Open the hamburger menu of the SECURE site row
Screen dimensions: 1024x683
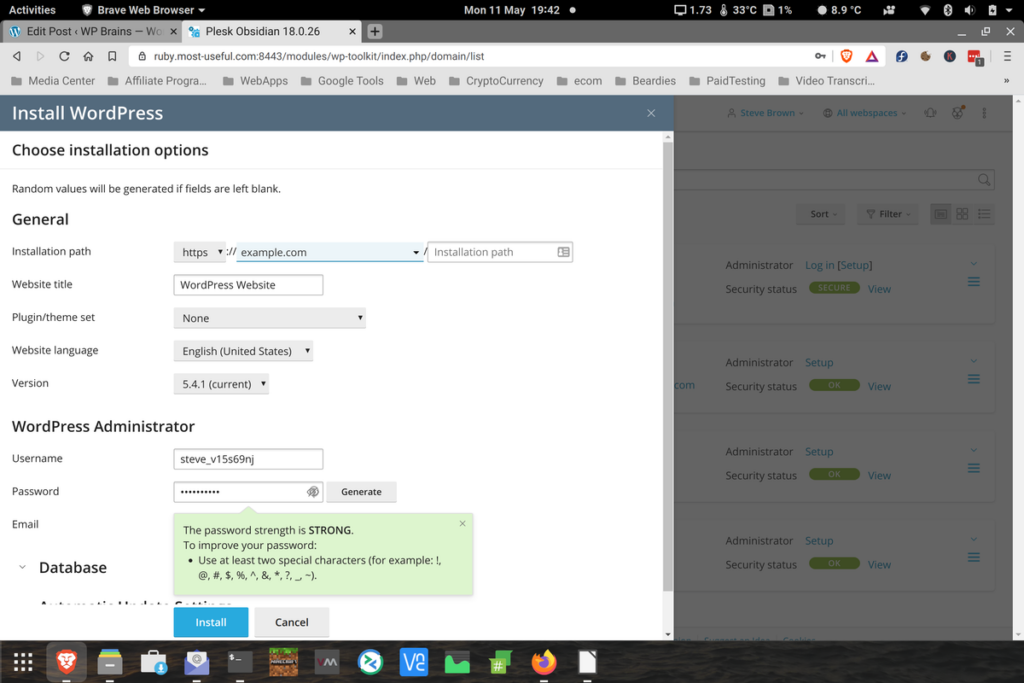click(x=974, y=282)
